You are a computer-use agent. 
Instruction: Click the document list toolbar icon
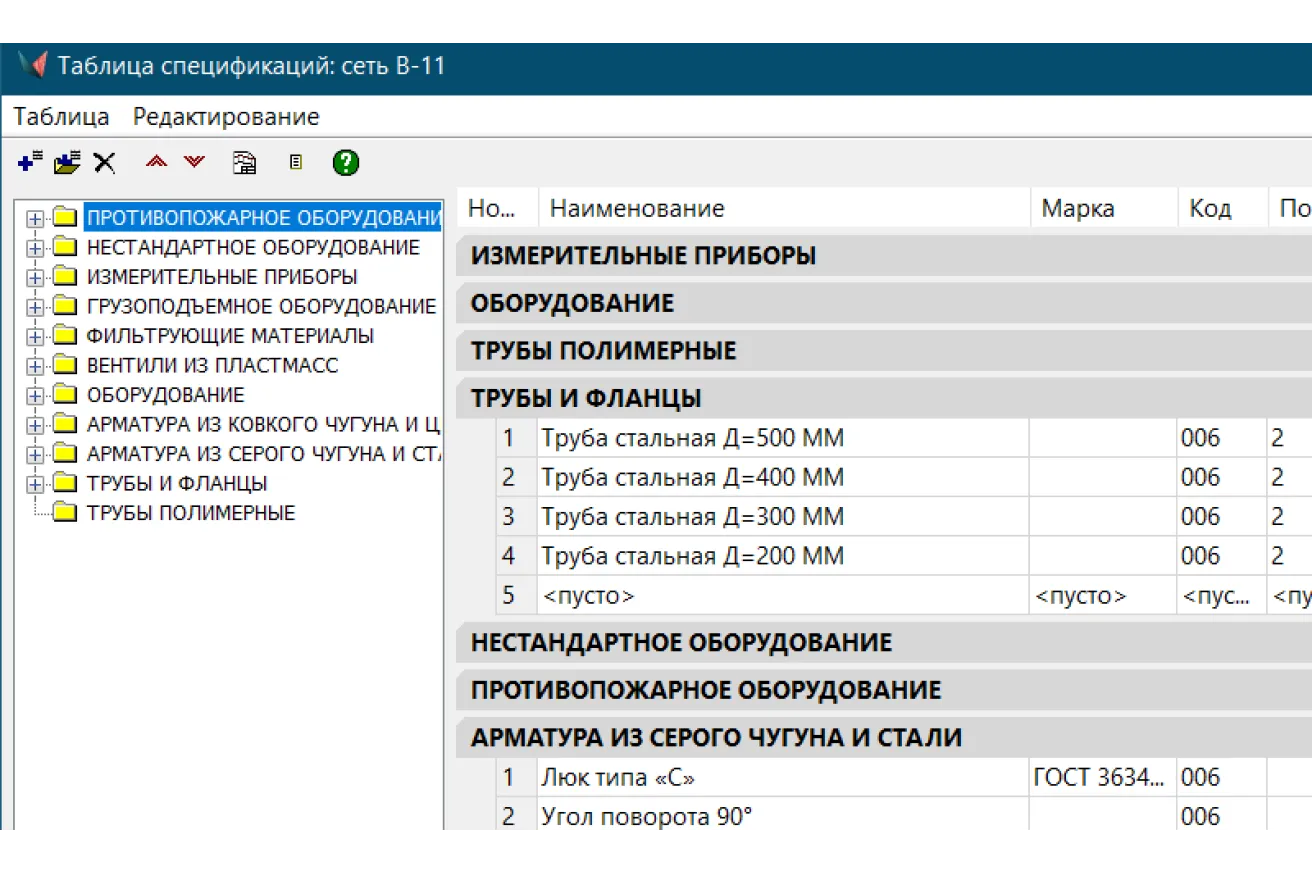pos(295,161)
